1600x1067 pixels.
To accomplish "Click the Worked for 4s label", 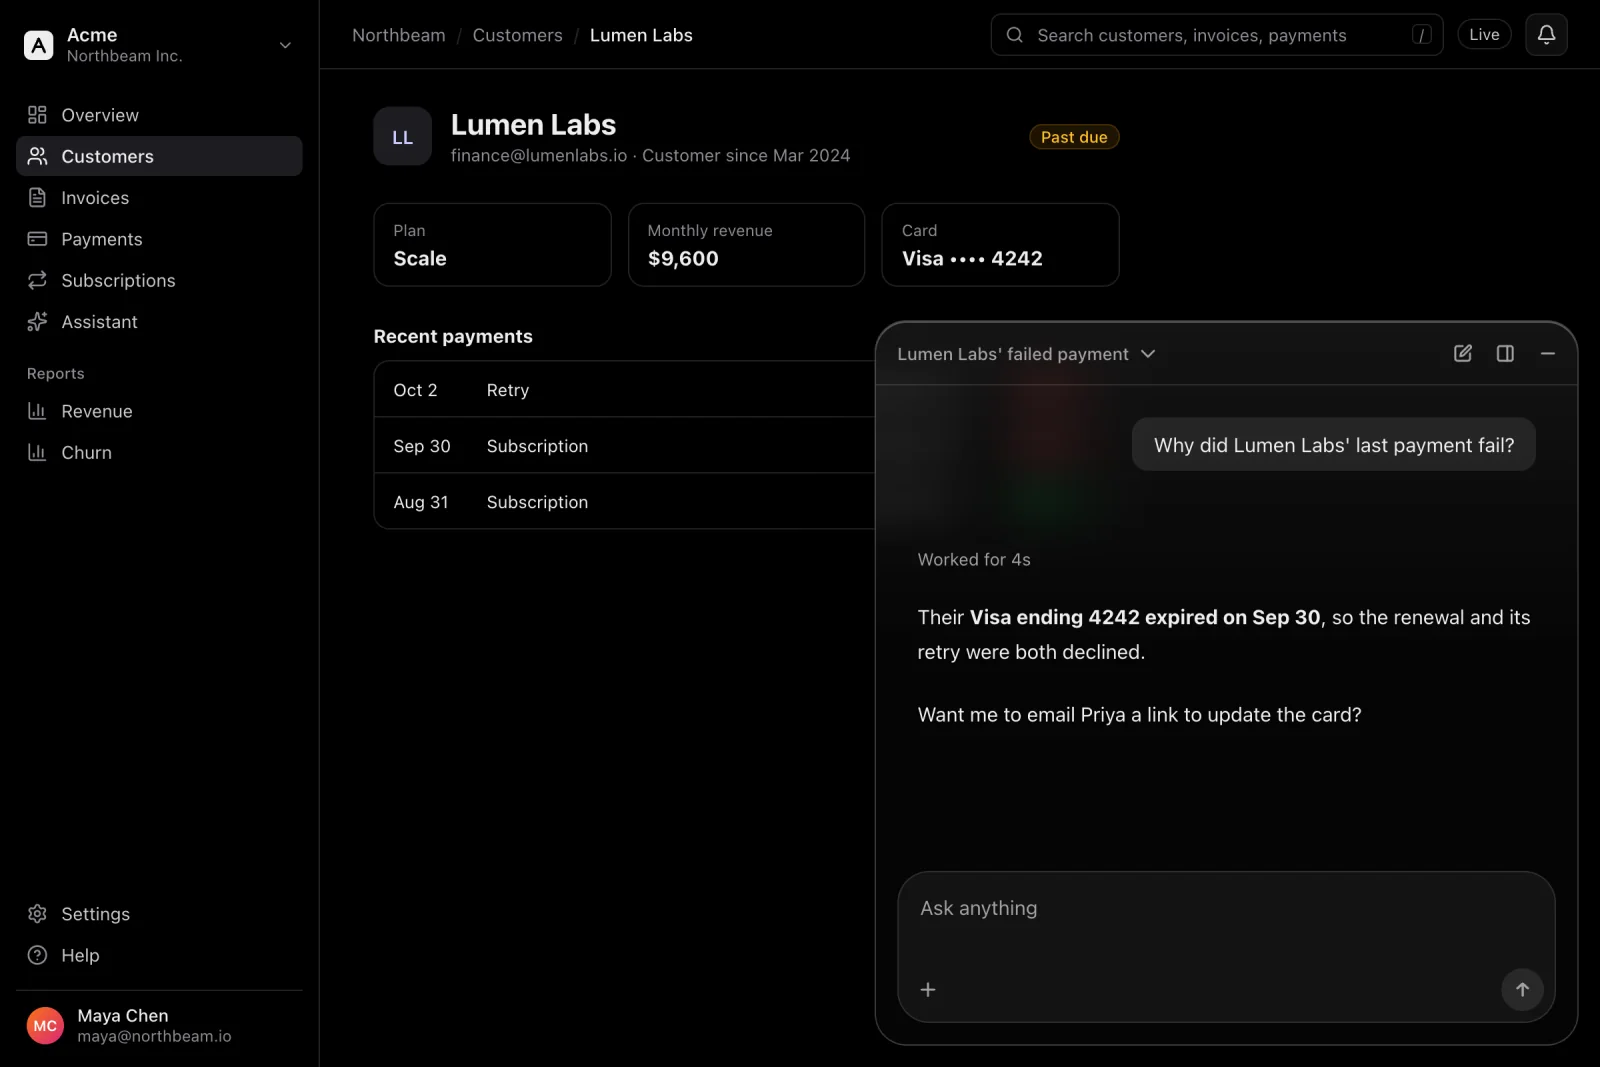I will (x=974, y=560).
